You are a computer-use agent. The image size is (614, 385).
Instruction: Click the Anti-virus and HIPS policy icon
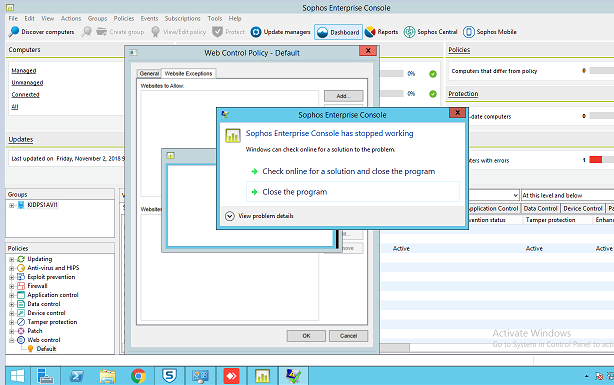point(21,268)
